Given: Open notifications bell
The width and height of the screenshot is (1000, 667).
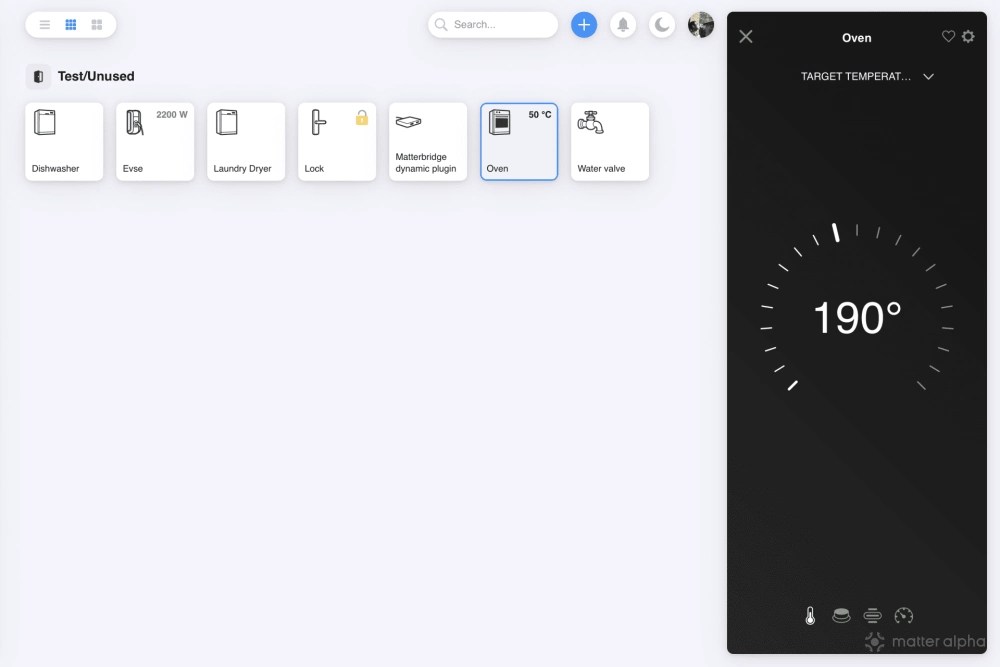Looking at the screenshot, I should coord(623,25).
